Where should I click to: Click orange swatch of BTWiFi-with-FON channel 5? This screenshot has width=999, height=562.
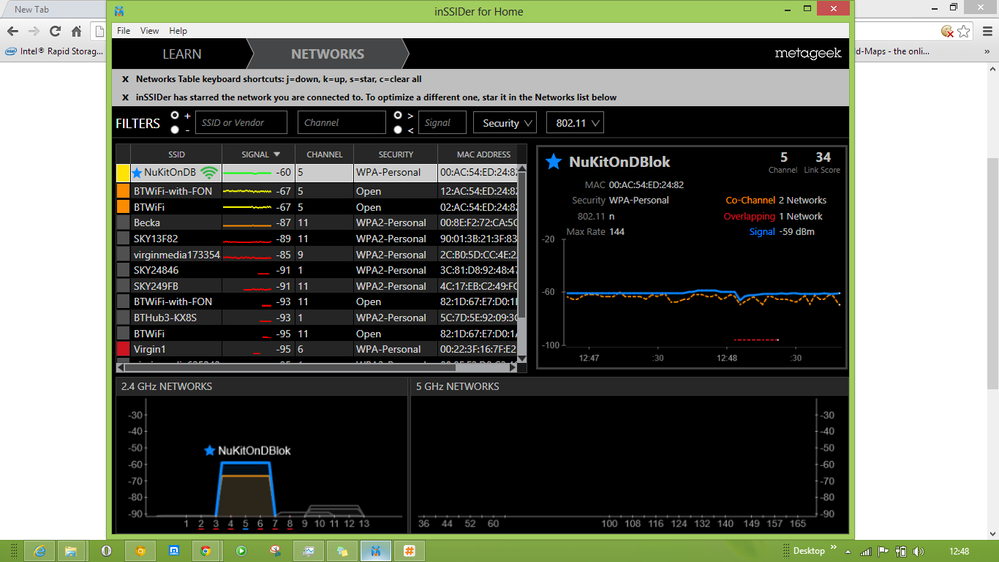123,191
